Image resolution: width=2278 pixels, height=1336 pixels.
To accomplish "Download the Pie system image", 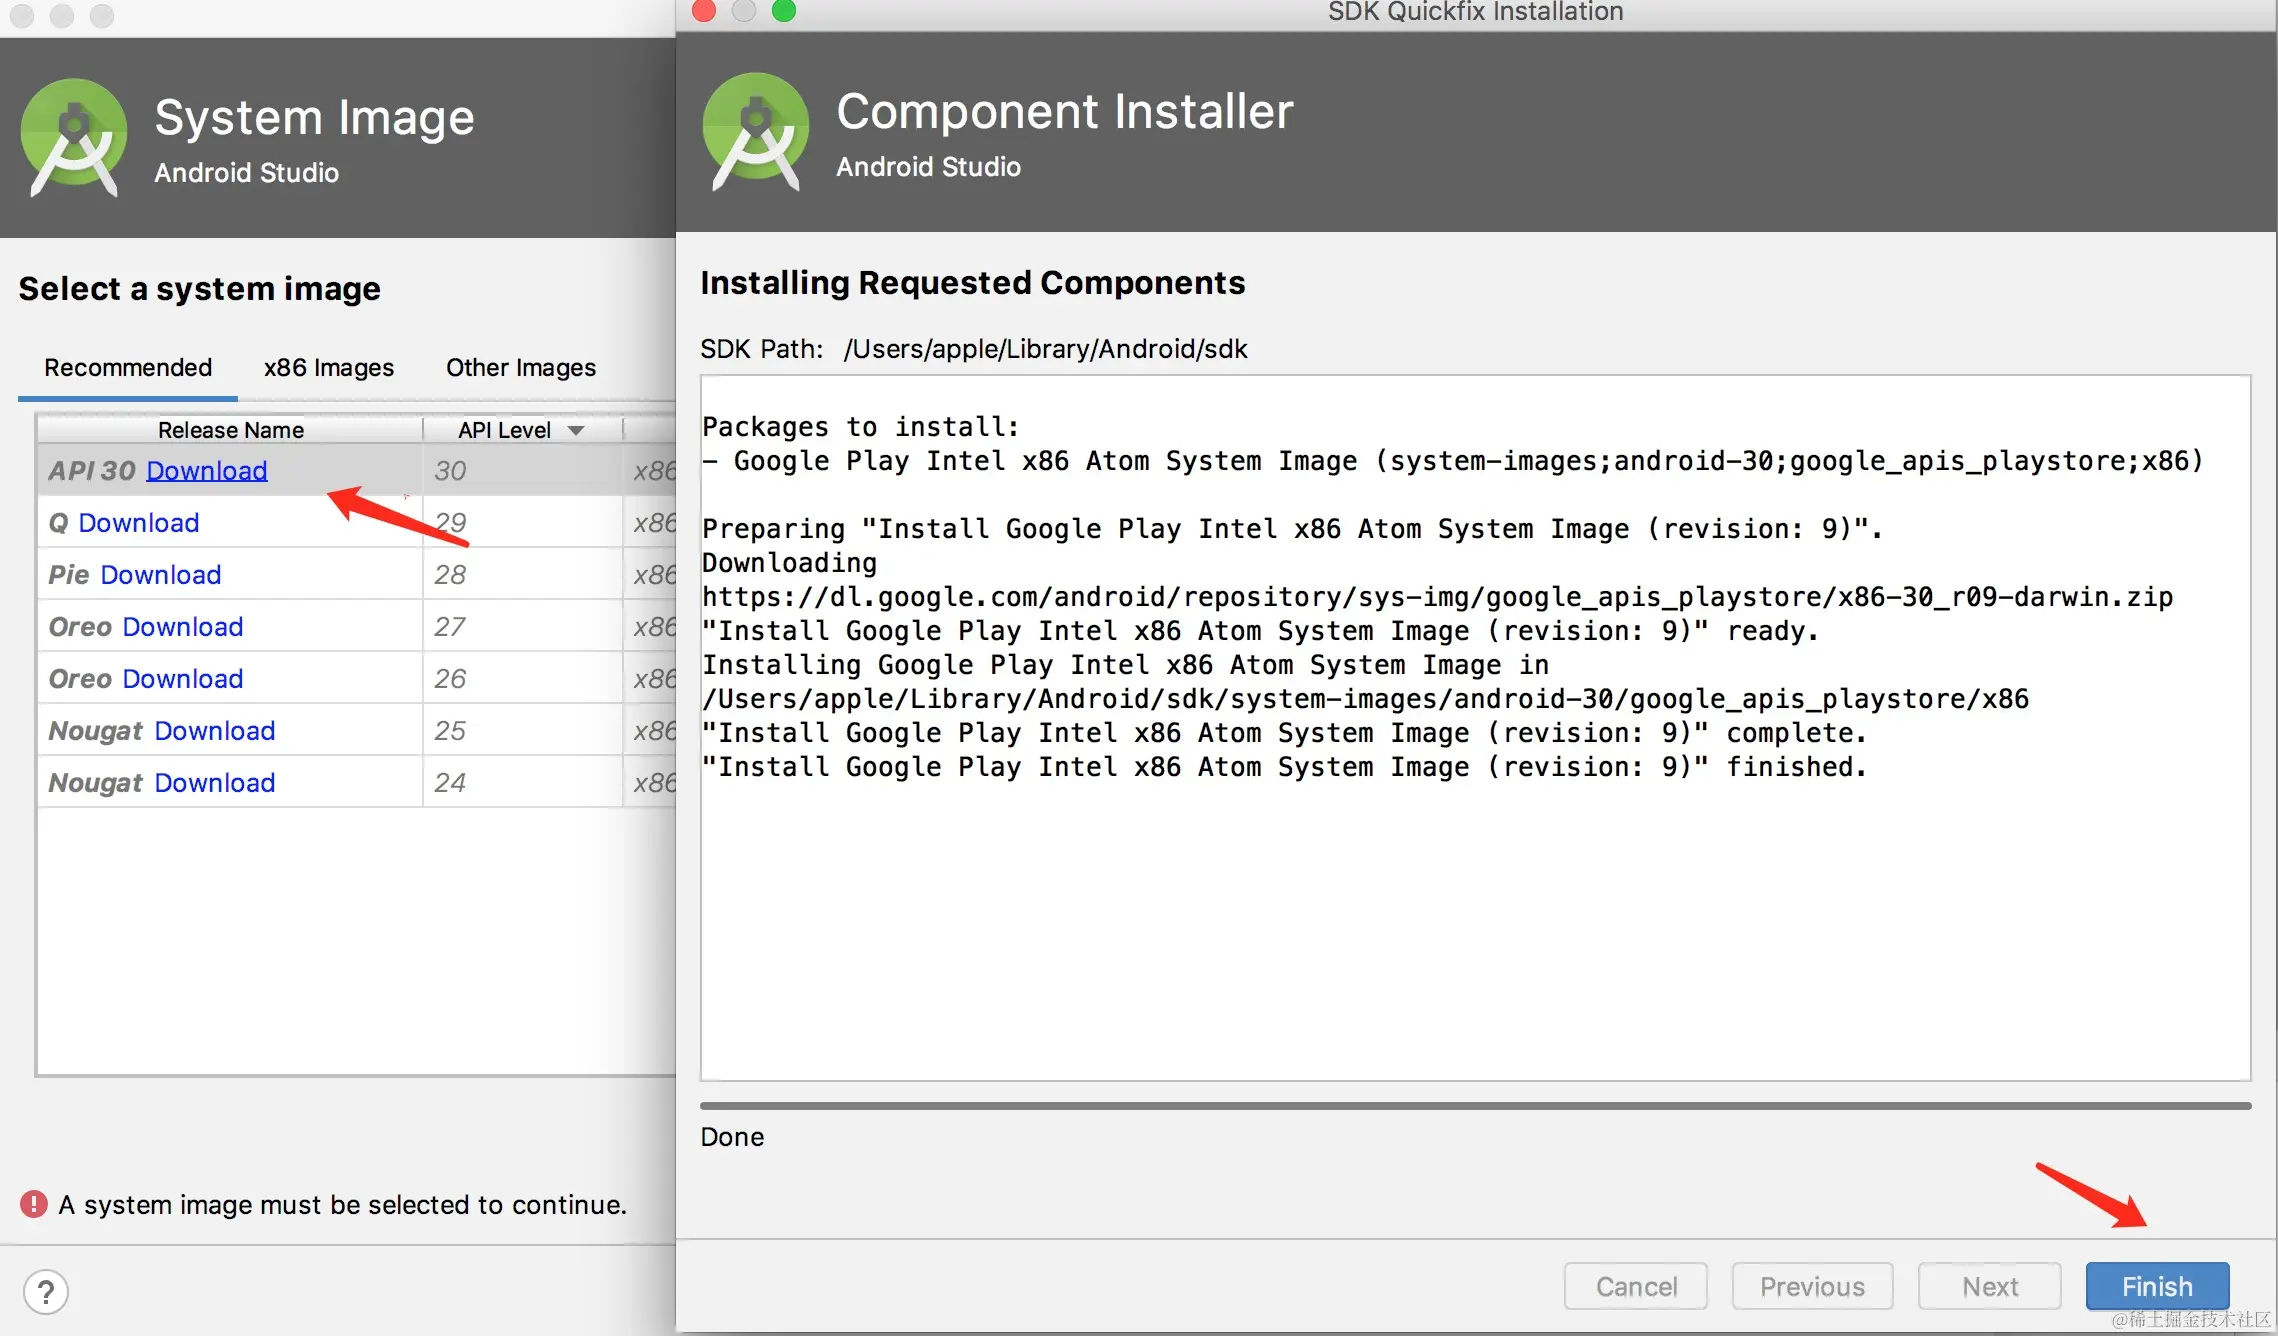I will [160, 575].
